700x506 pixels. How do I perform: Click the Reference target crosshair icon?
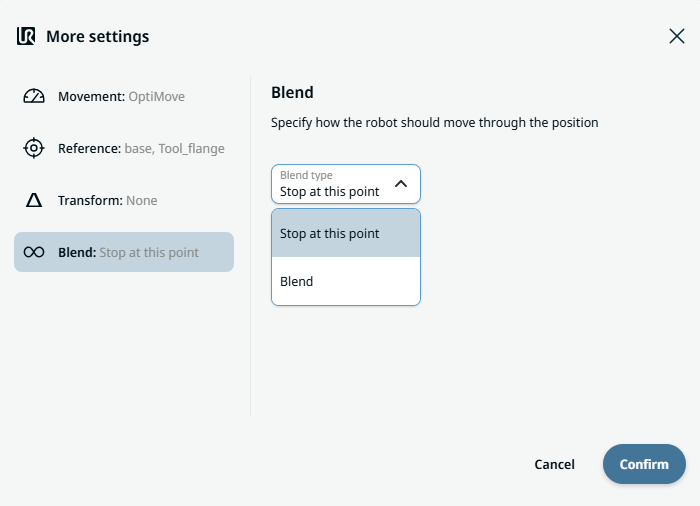(x=34, y=149)
